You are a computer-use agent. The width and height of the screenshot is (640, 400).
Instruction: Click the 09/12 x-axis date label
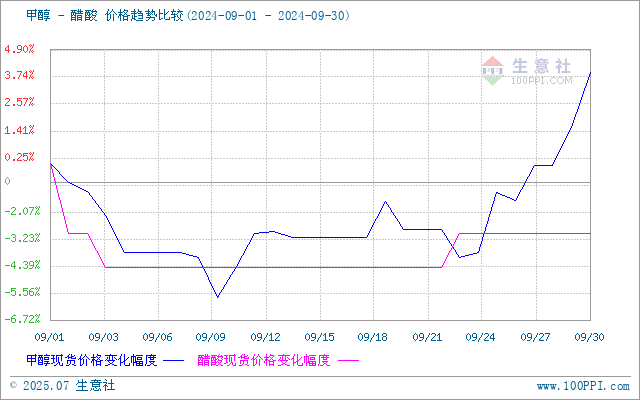[x=266, y=337]
